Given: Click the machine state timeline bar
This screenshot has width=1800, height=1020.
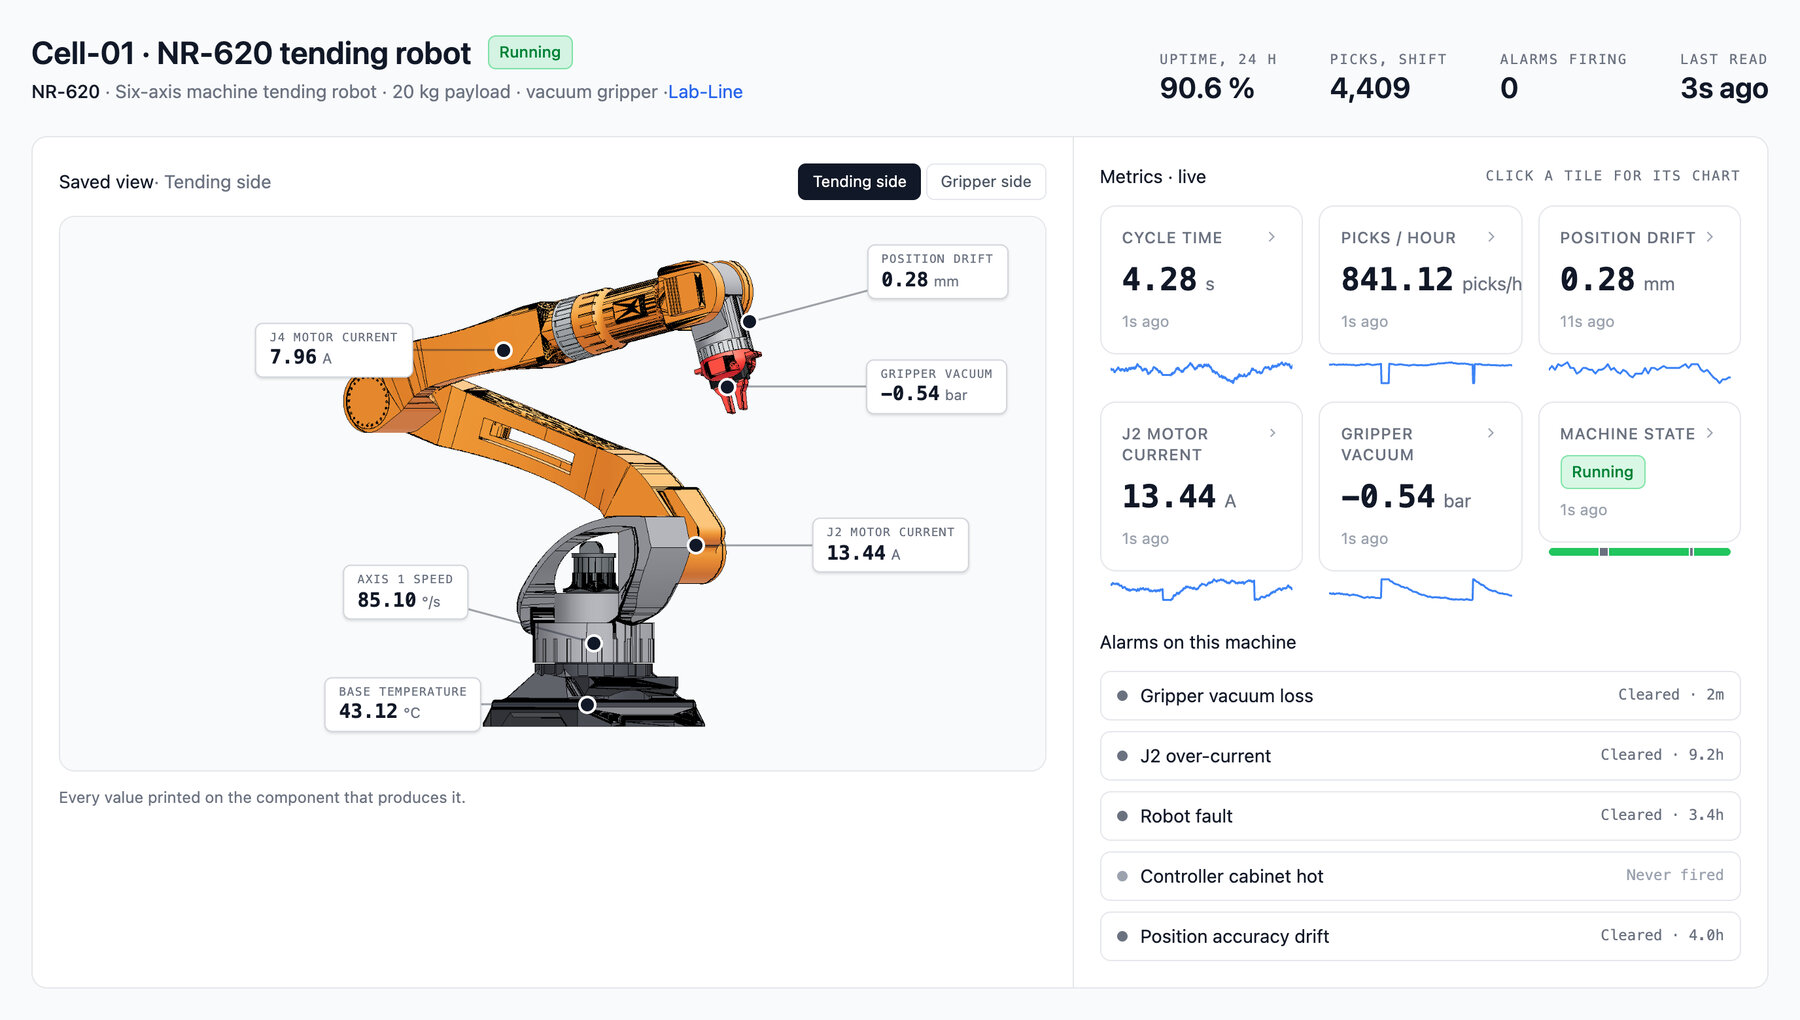Looking at the screenshot, I should pos(1639,552).
